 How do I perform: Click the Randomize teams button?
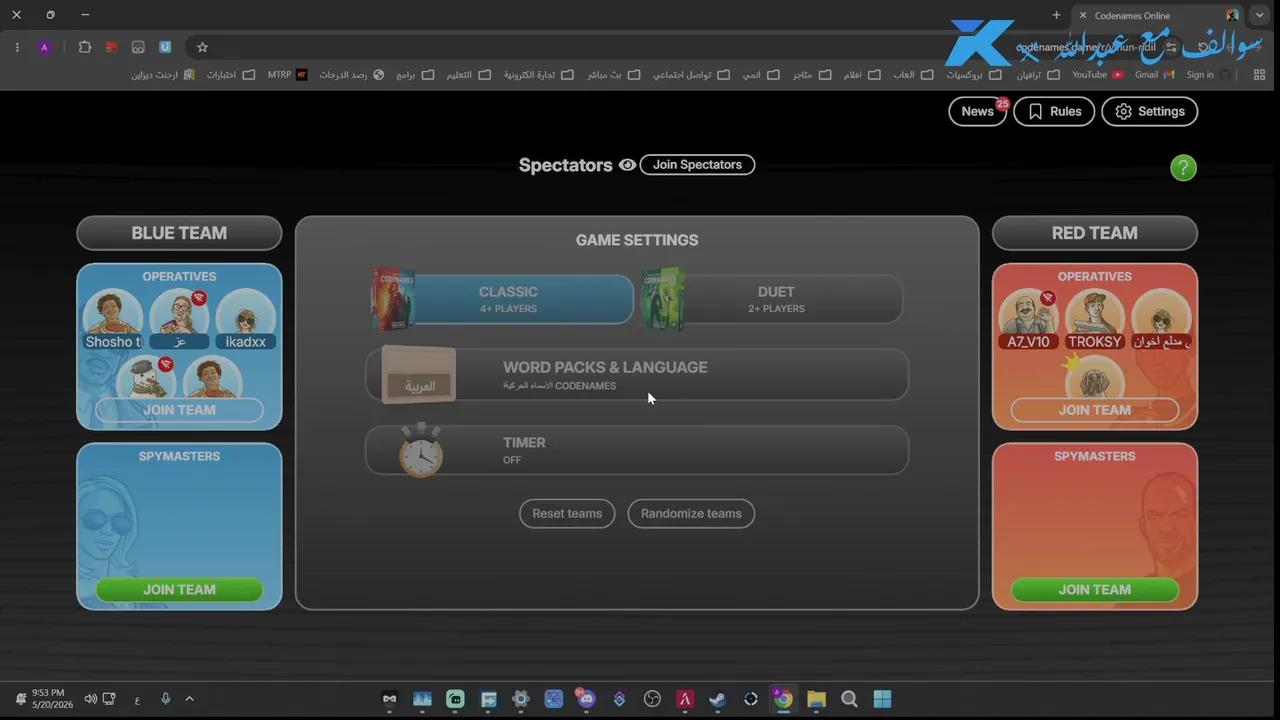691,513
